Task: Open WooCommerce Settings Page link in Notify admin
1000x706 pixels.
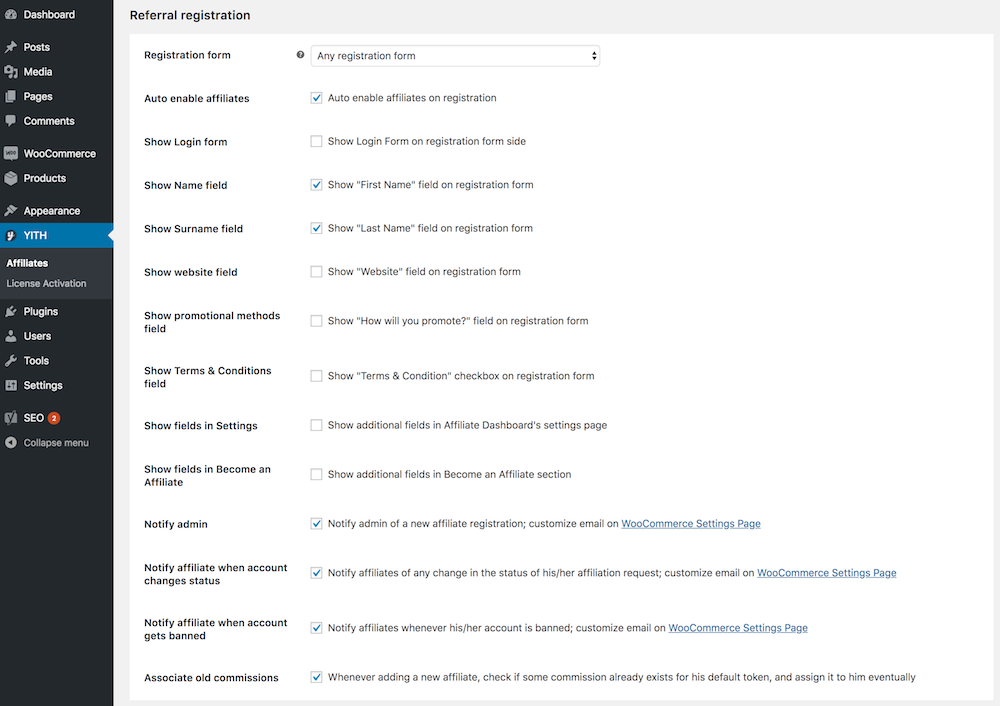Action: coord(690,524)
